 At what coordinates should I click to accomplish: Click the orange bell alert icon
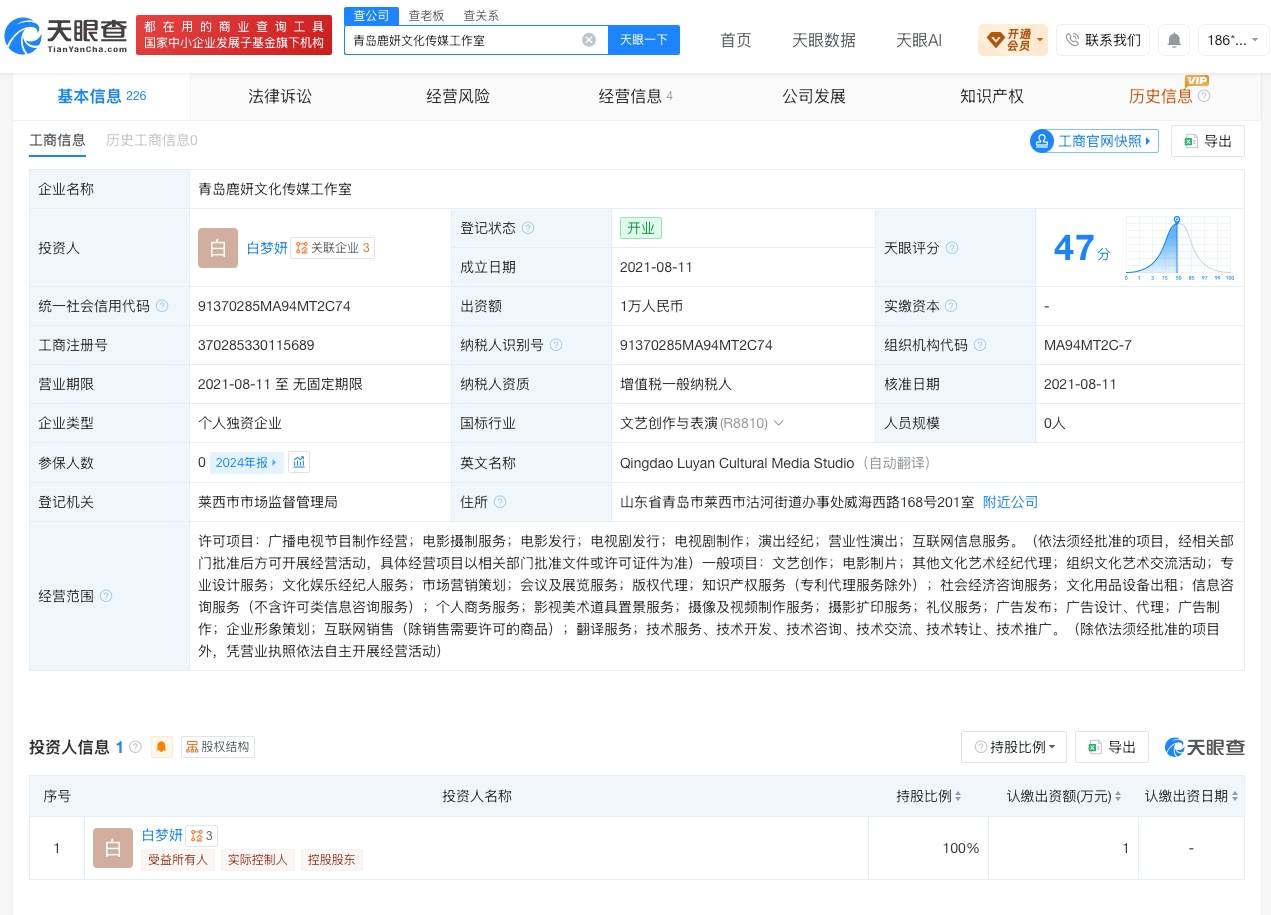[161, 747]
